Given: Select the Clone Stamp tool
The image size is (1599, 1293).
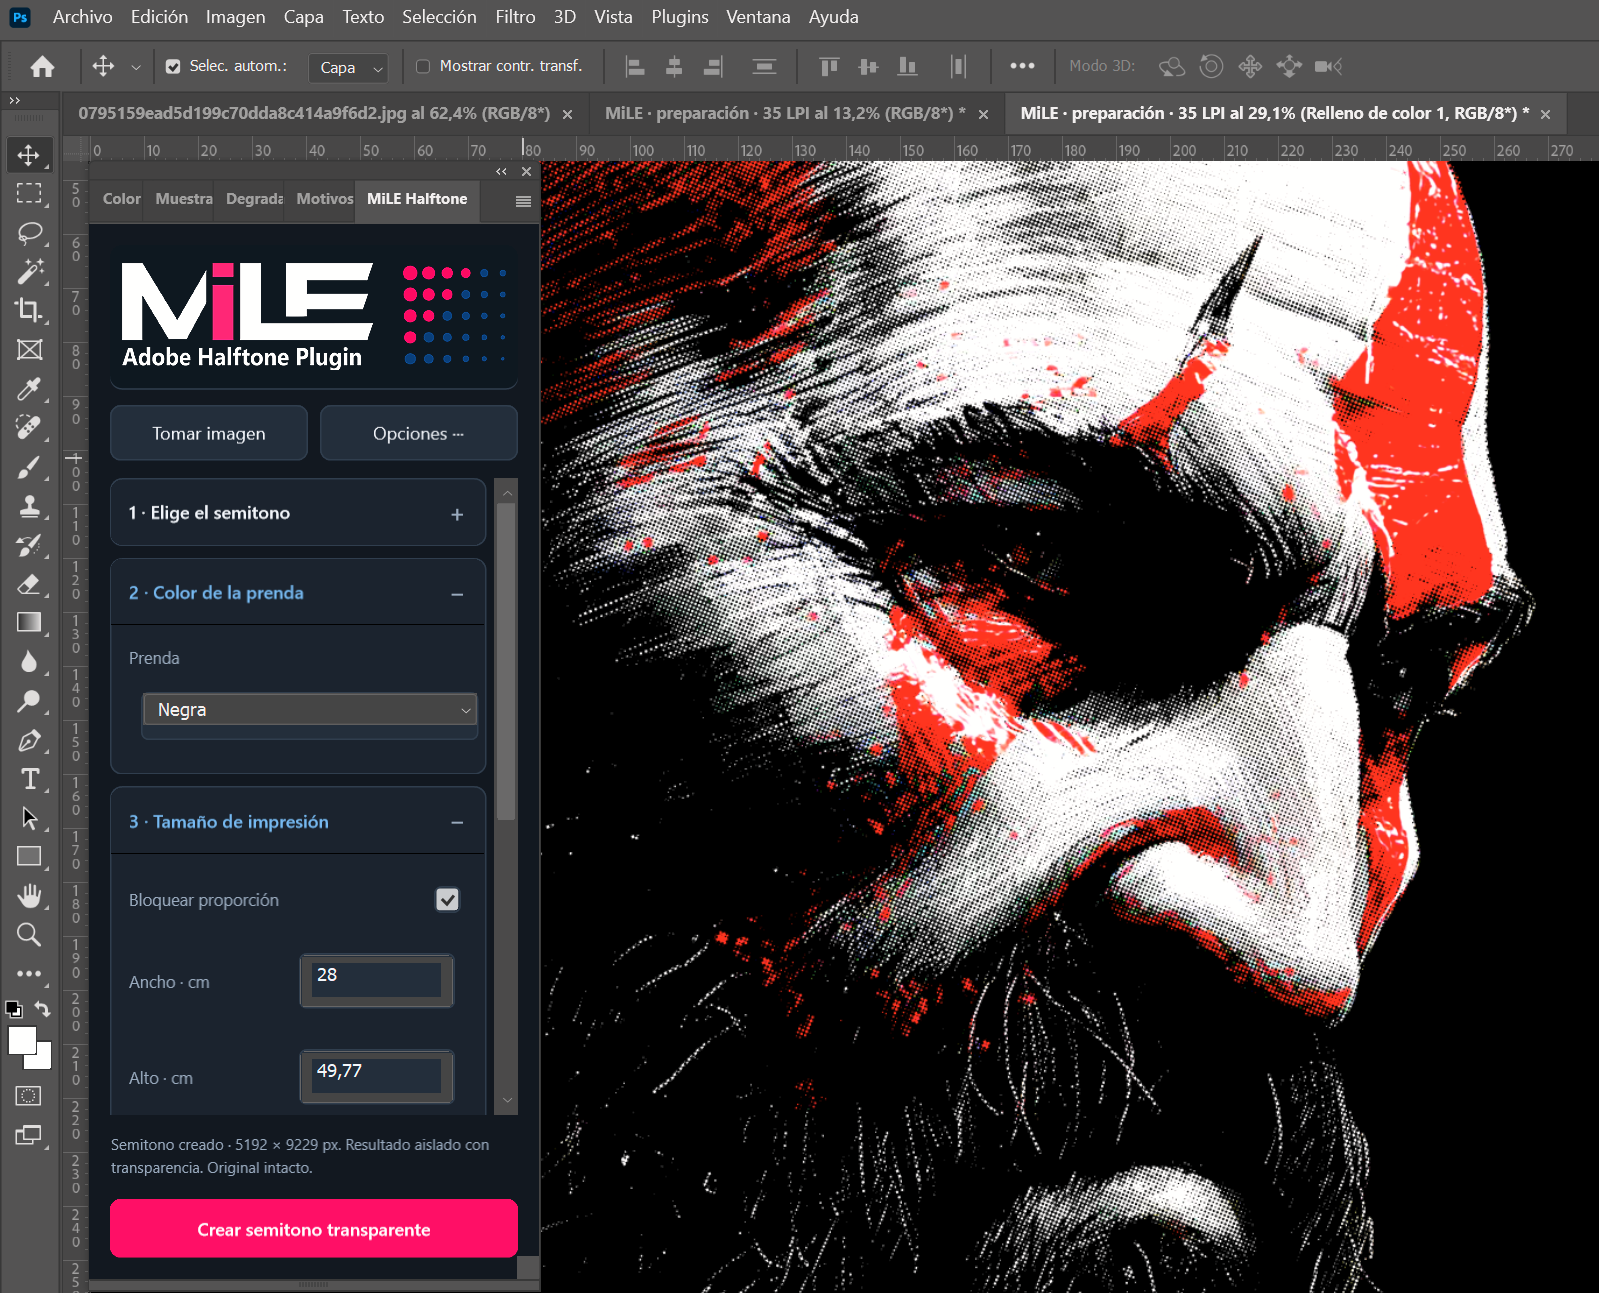Looking at the screenshot, I should tap(29, 506).
